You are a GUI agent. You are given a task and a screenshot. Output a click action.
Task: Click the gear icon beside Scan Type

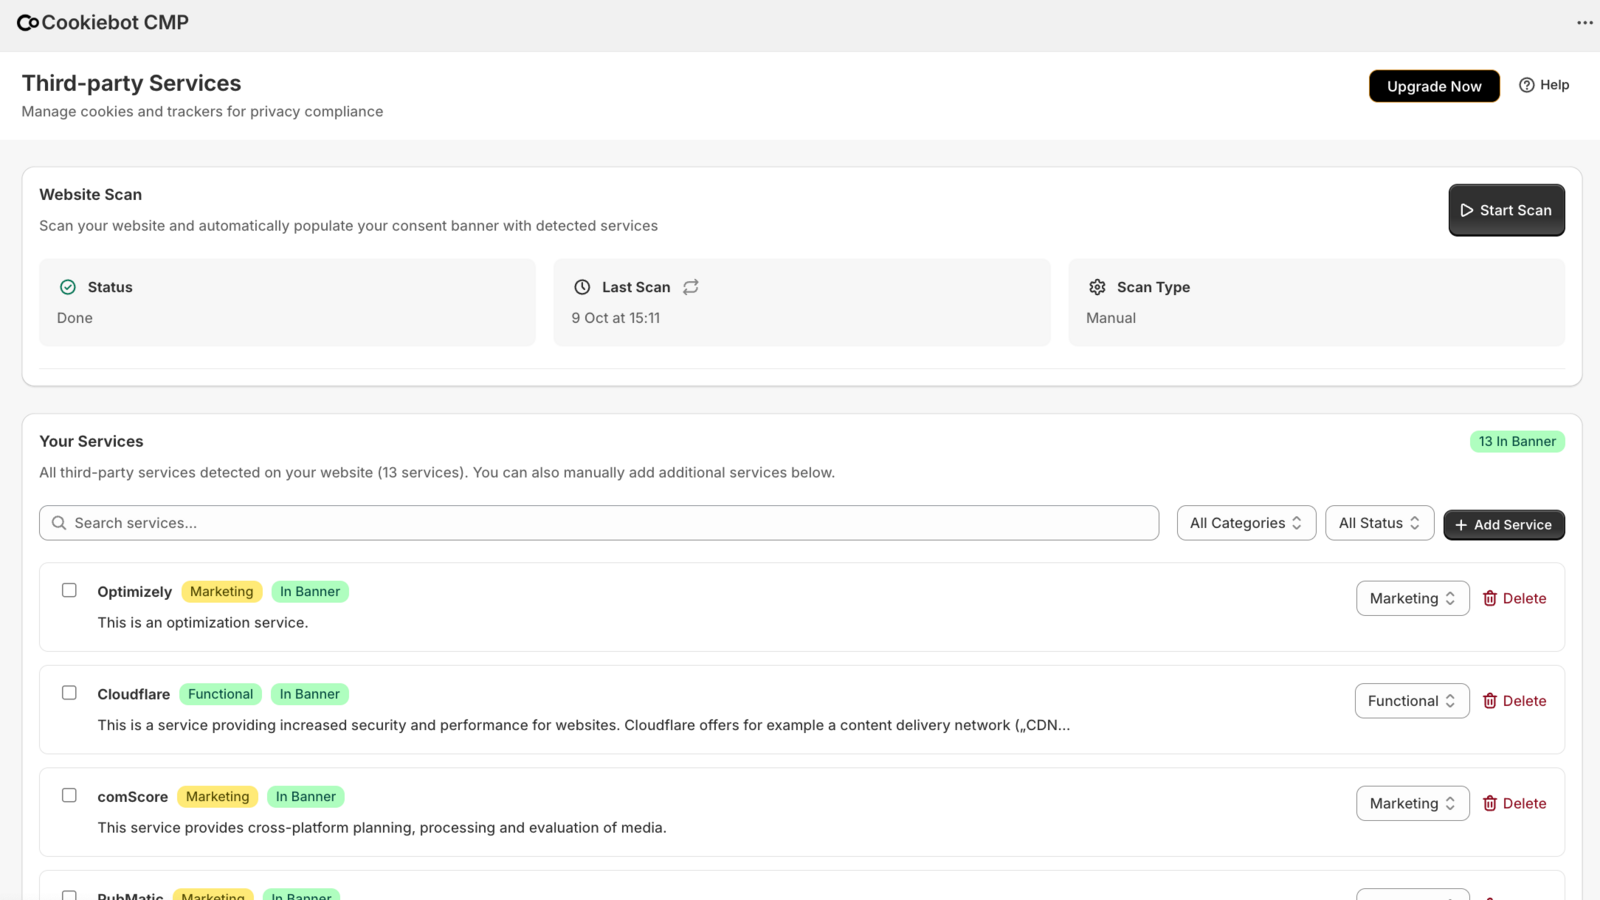click(x=1097, y=287)
